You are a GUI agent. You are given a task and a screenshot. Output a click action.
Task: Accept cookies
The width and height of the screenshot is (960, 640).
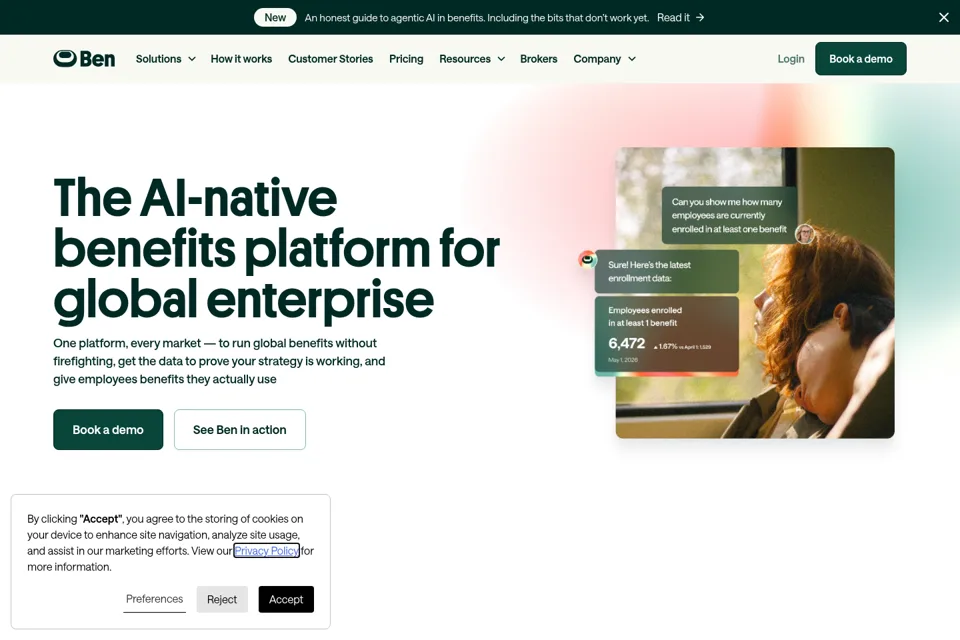click(x=286, y=599)
